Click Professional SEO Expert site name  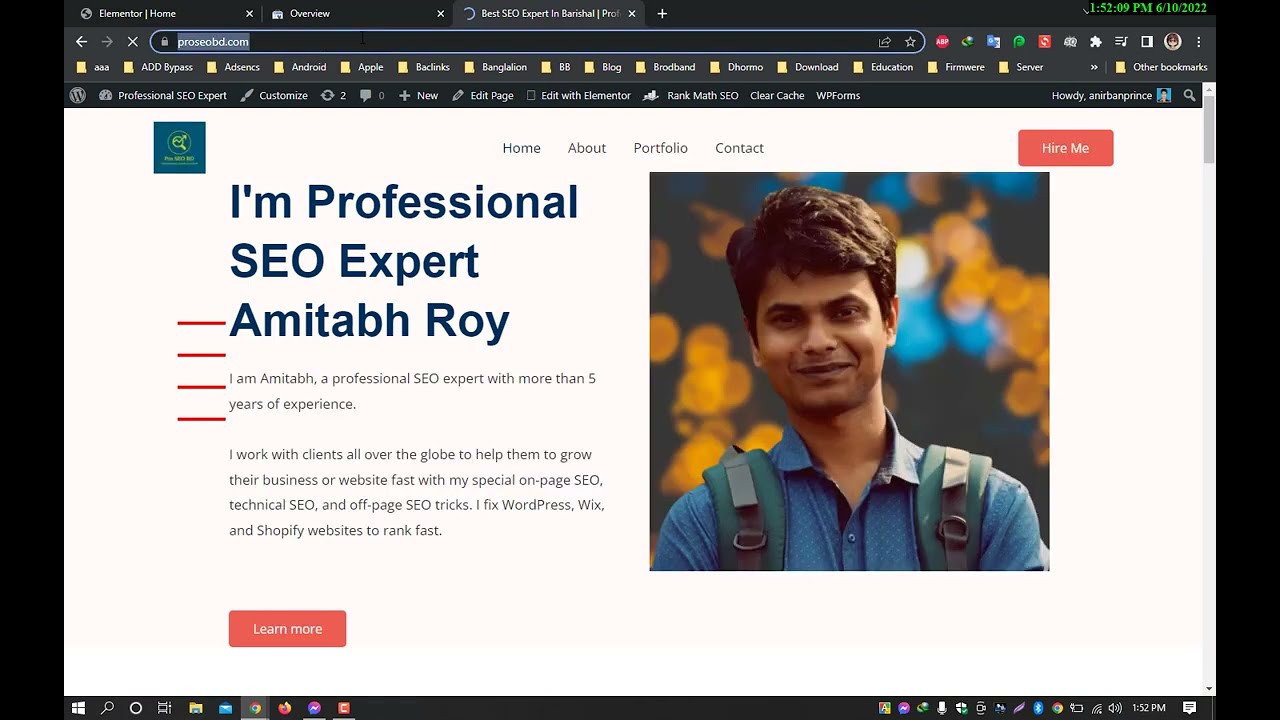click(163, 95)
